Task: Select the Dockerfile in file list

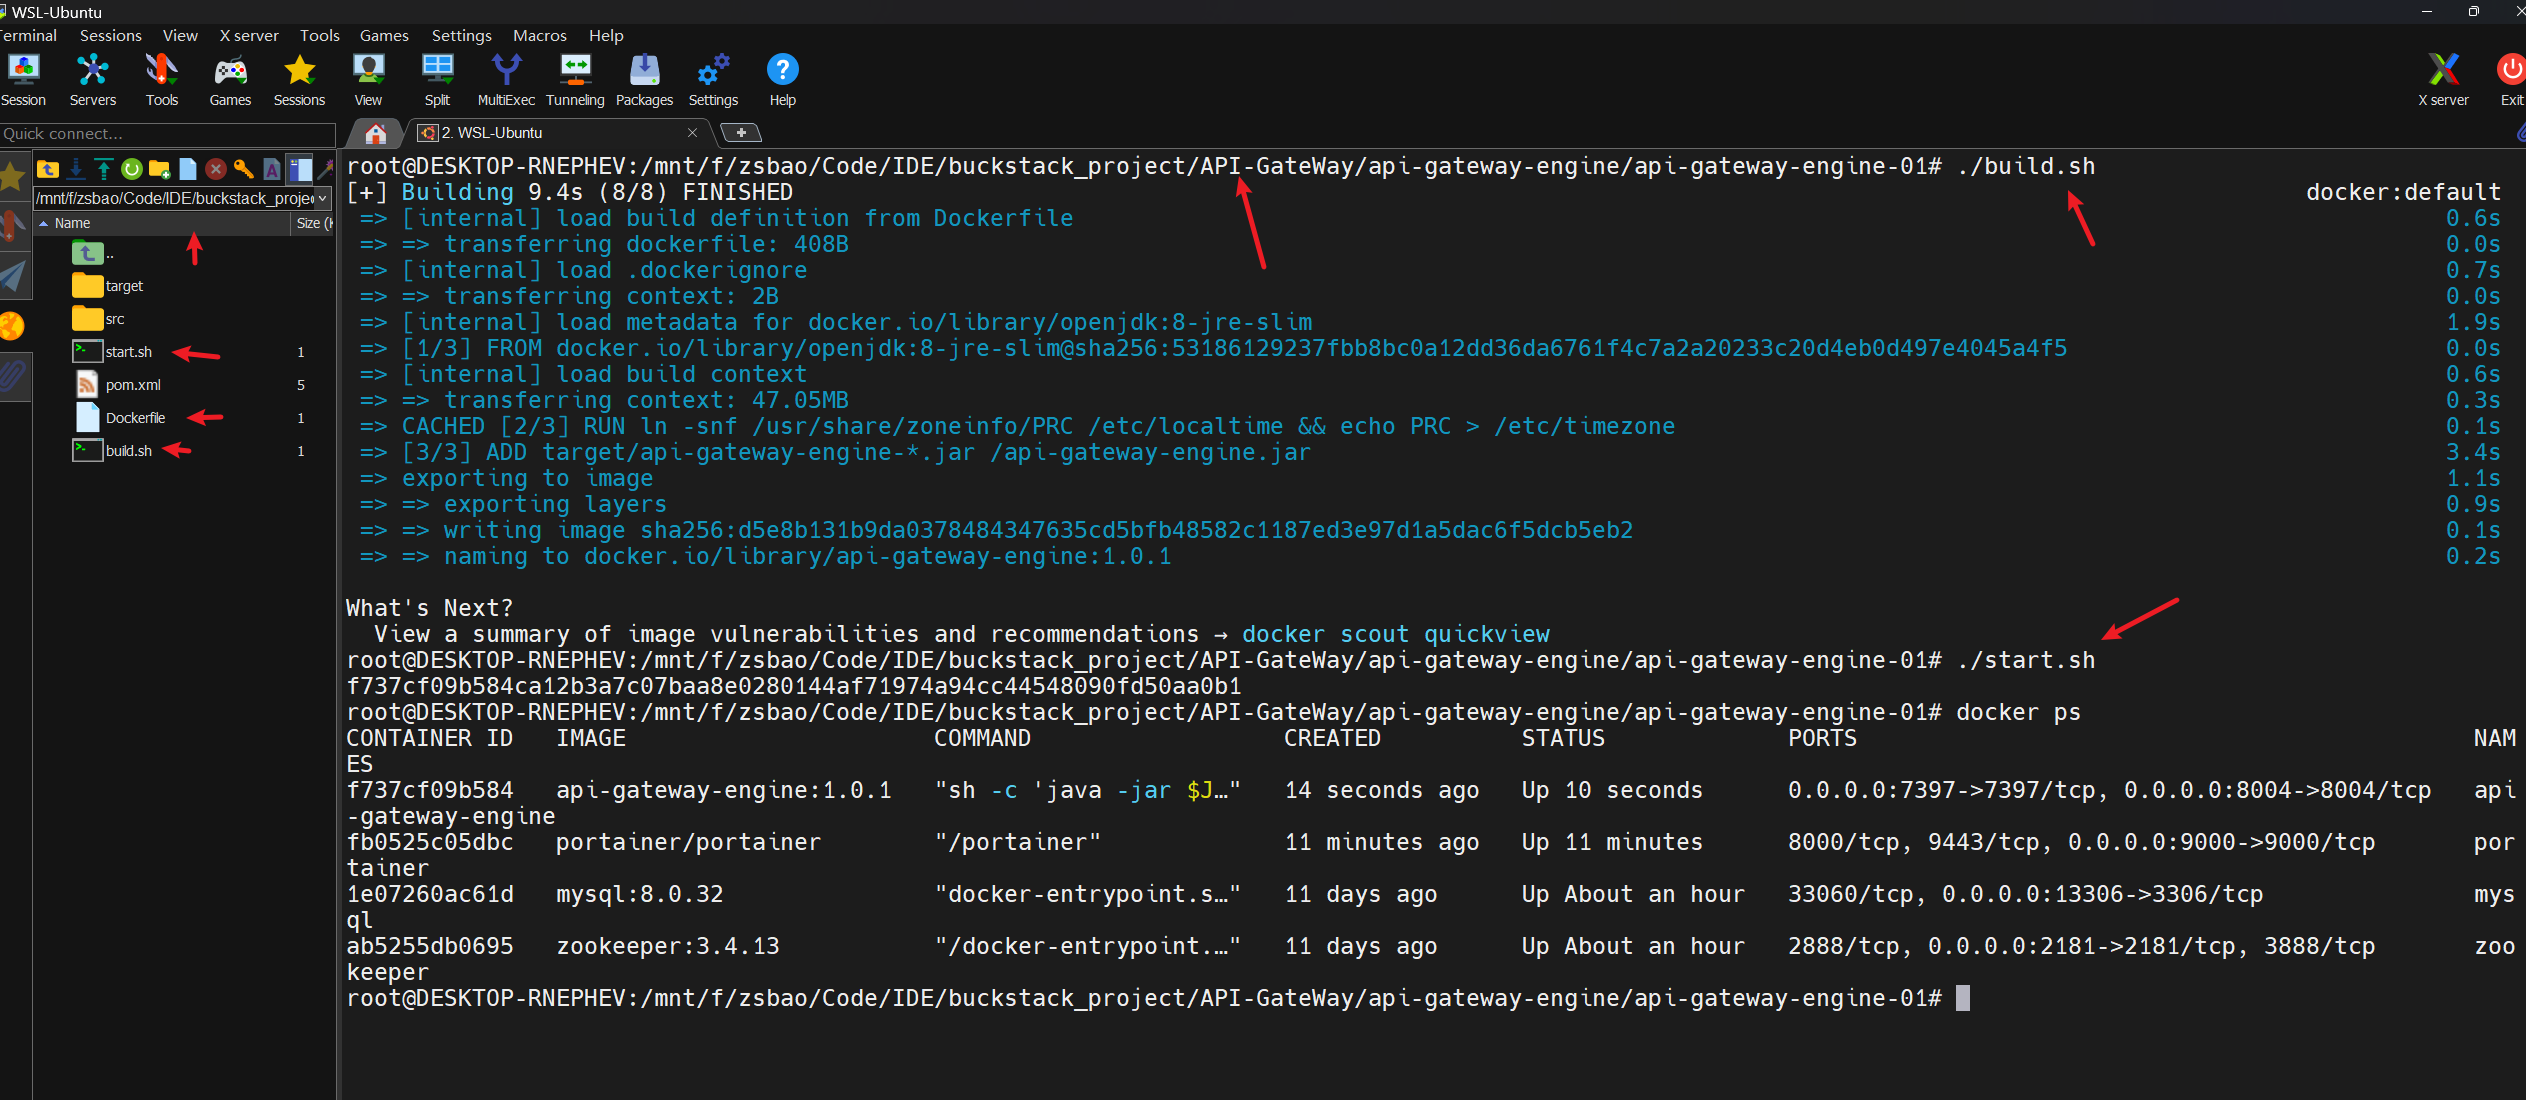Action: (135, 418)
